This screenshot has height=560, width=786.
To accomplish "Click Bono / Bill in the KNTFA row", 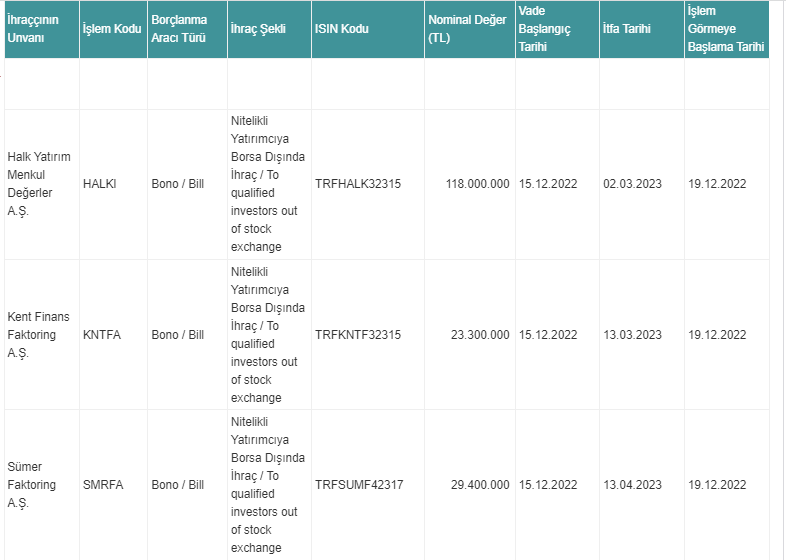I will (177, 335).
